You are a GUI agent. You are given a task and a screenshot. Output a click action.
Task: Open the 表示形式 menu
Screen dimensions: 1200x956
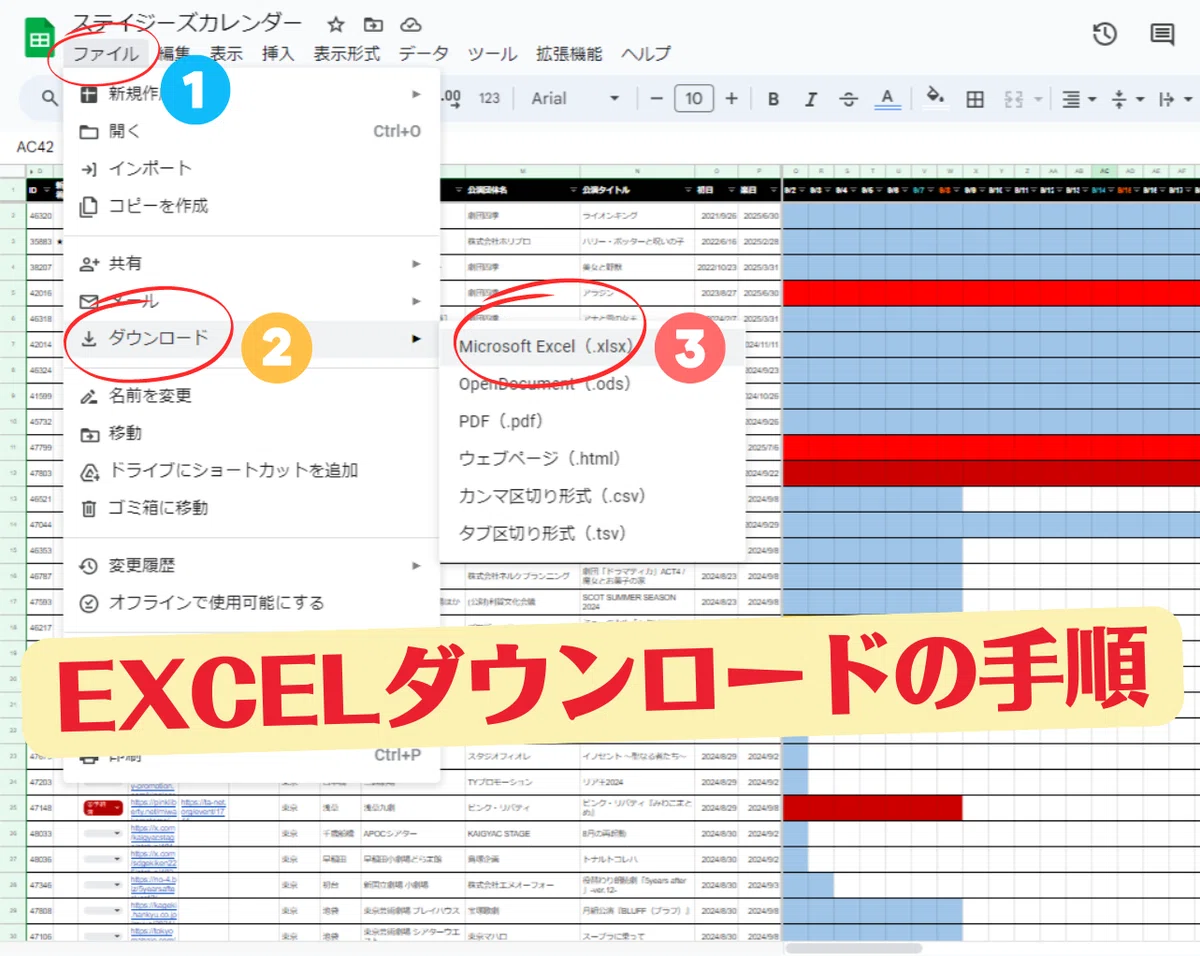click(347, 54)
